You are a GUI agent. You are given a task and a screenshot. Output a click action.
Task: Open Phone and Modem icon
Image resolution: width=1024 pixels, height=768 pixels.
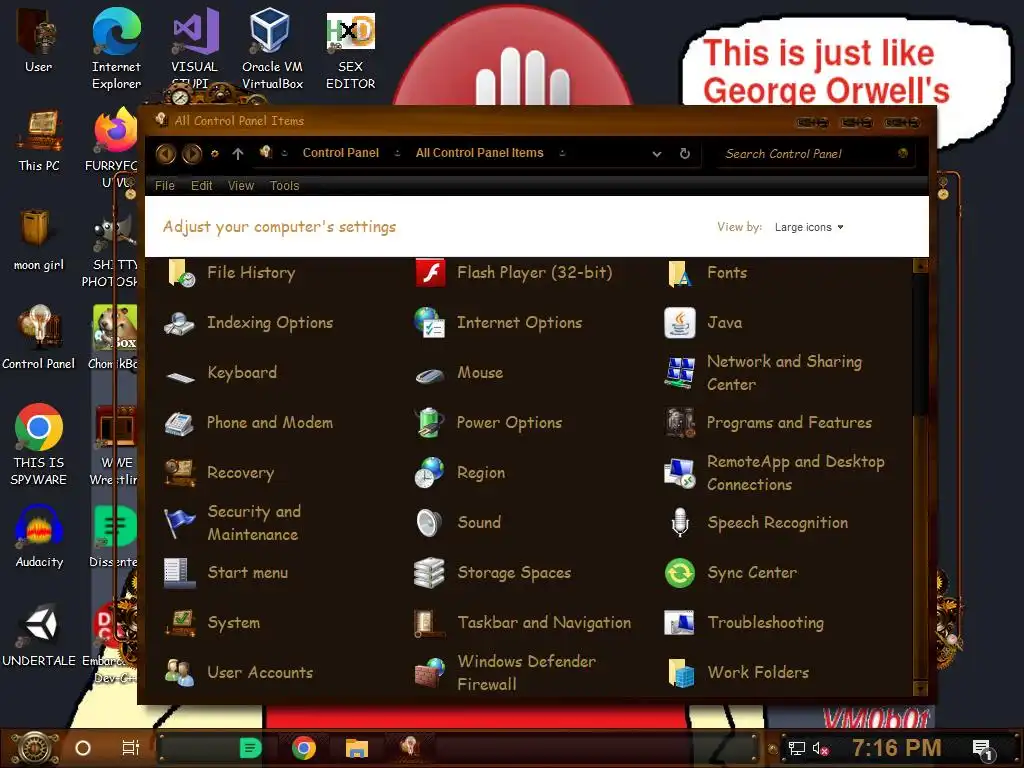pos(180,423)
